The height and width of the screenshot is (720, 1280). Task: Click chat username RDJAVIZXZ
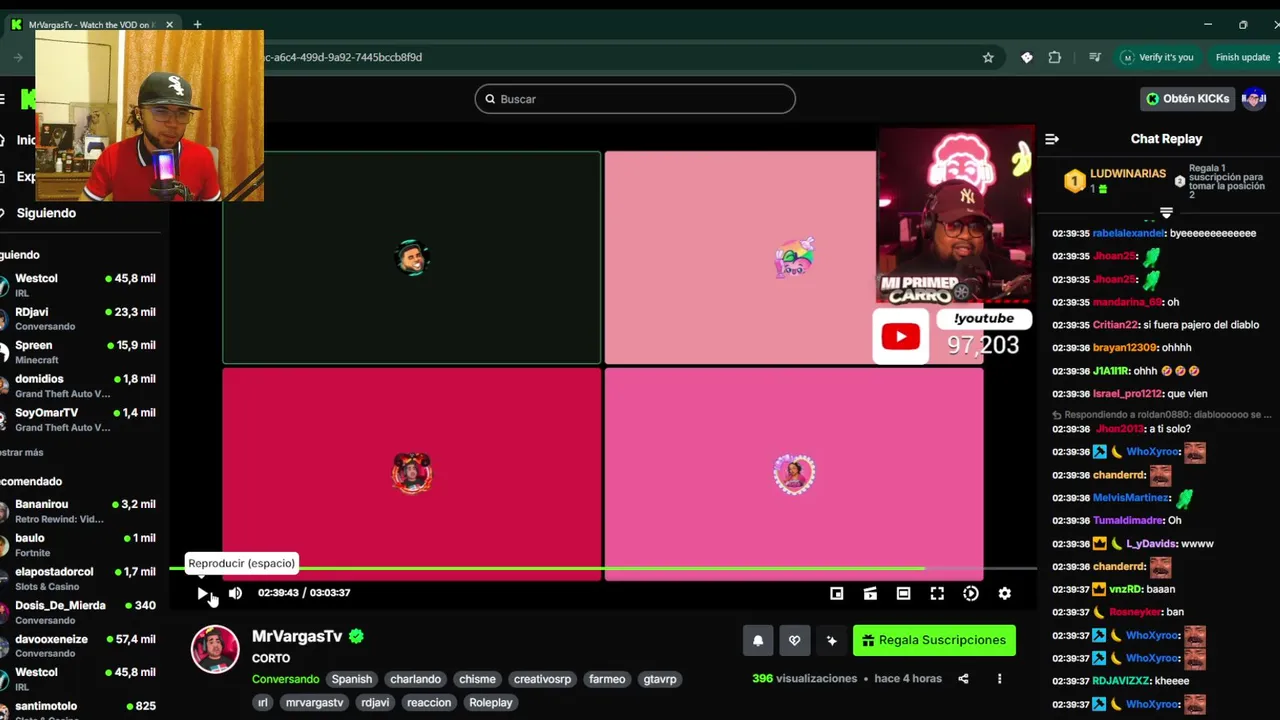click(x=1121, y=681)
